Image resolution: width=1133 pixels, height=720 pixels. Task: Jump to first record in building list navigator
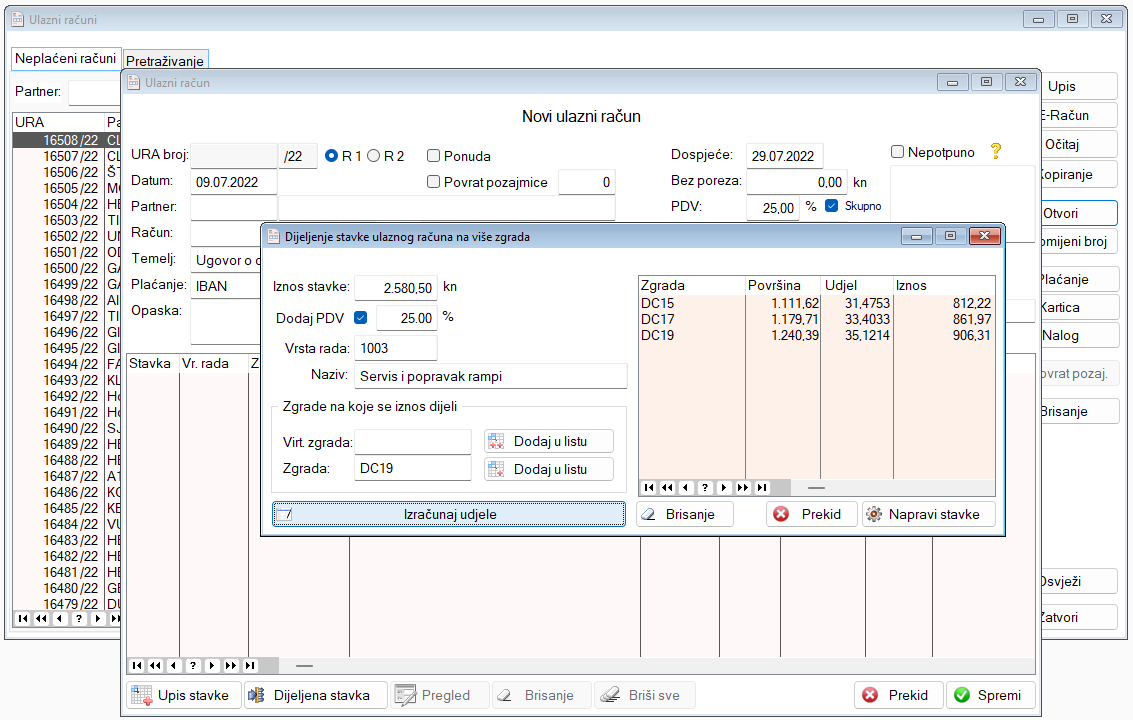[649, 487]
